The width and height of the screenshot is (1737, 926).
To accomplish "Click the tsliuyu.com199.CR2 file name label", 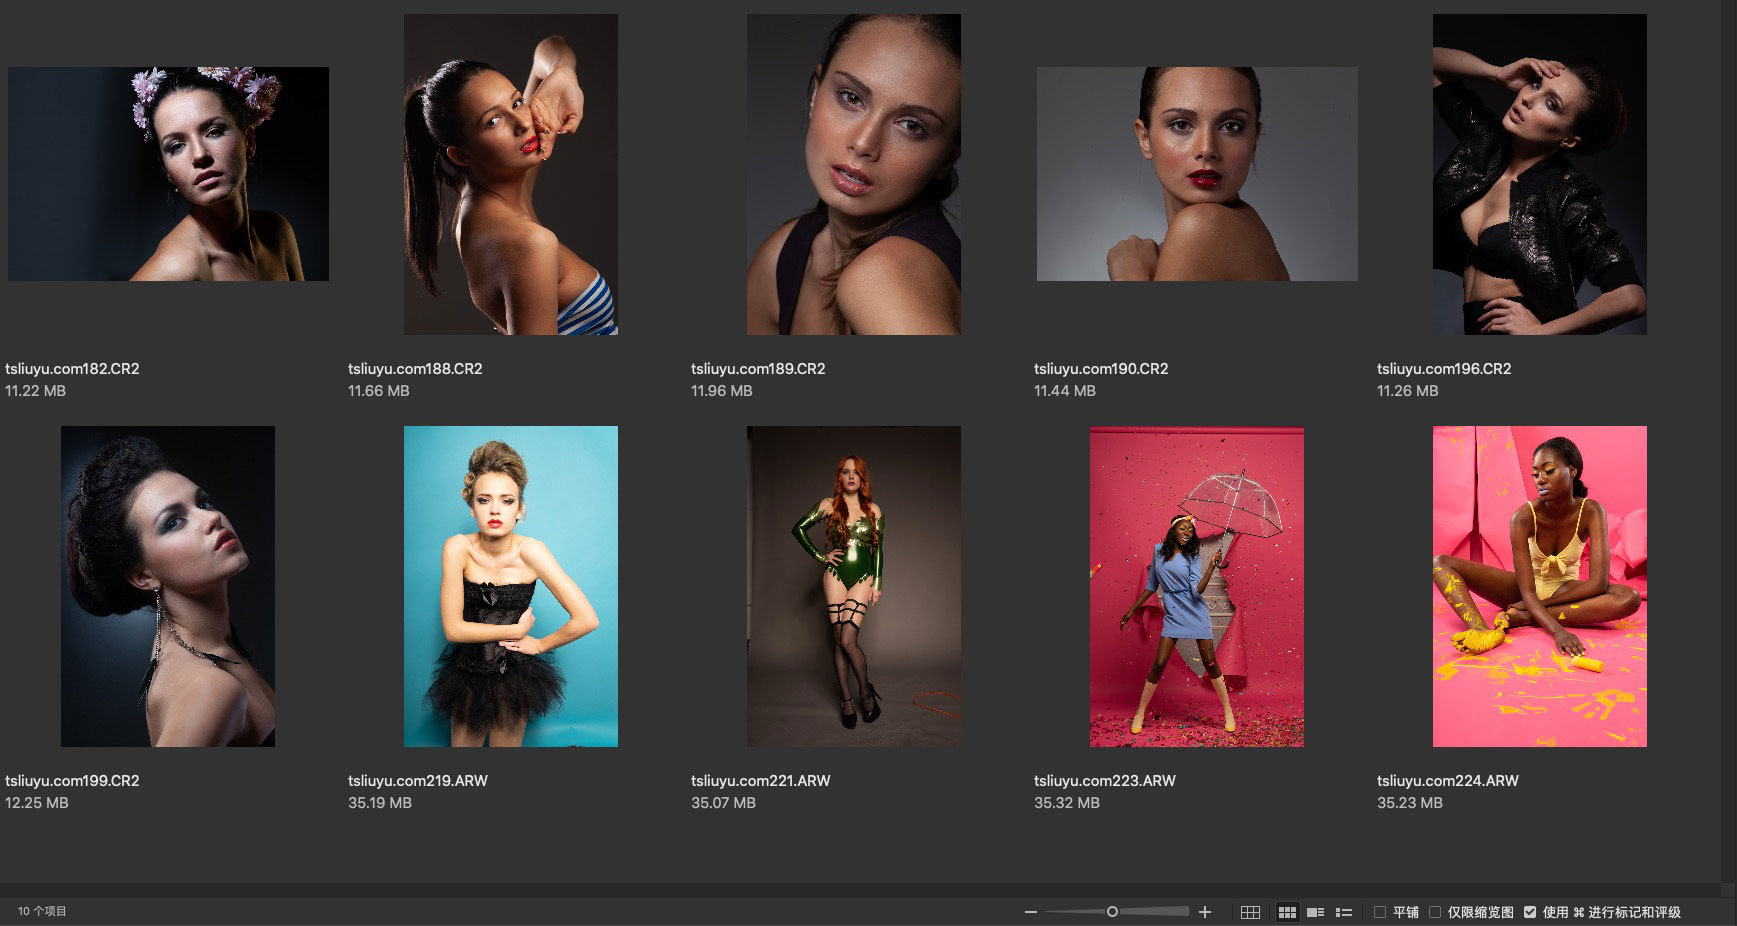I will (72, 781).
